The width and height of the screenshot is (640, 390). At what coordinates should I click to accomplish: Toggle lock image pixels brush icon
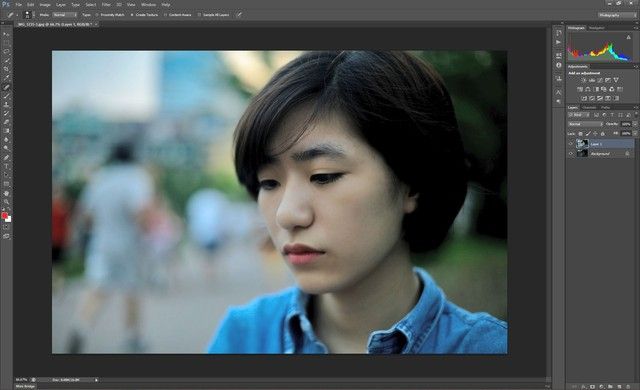588,134
